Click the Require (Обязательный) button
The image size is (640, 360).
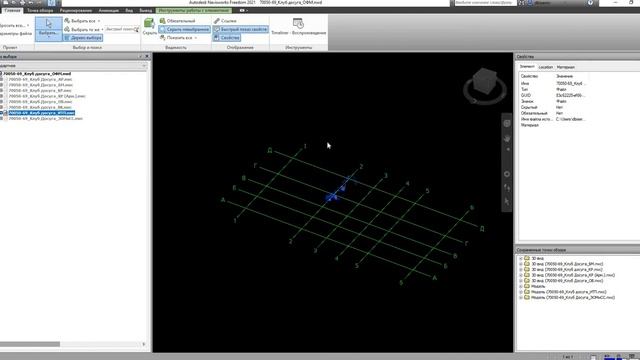click(177, 21)
